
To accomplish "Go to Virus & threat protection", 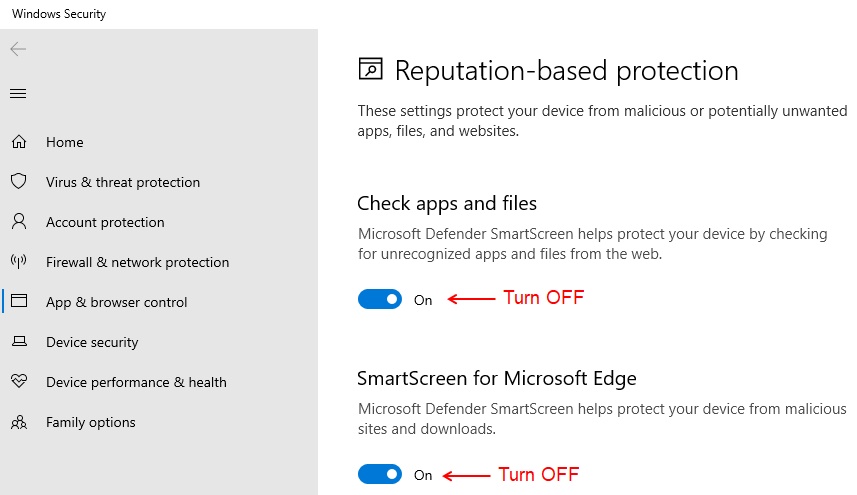I will tap(123, 182).
